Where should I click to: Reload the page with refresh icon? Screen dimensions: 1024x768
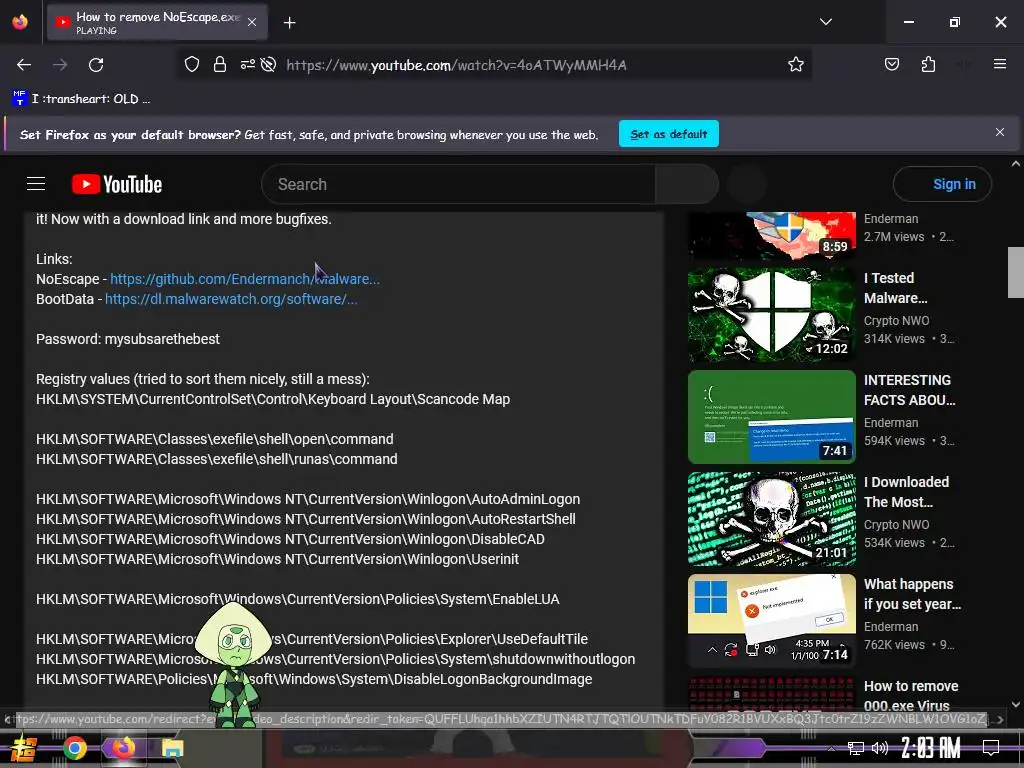click(x=96, y=65)
